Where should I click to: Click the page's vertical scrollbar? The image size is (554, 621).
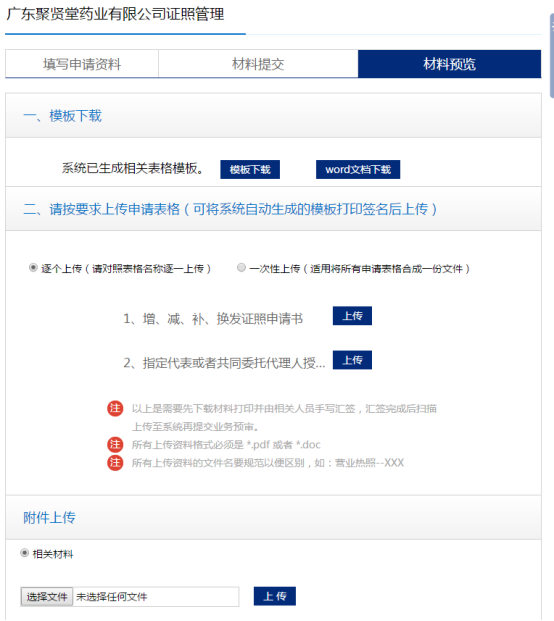pos(552,55)
